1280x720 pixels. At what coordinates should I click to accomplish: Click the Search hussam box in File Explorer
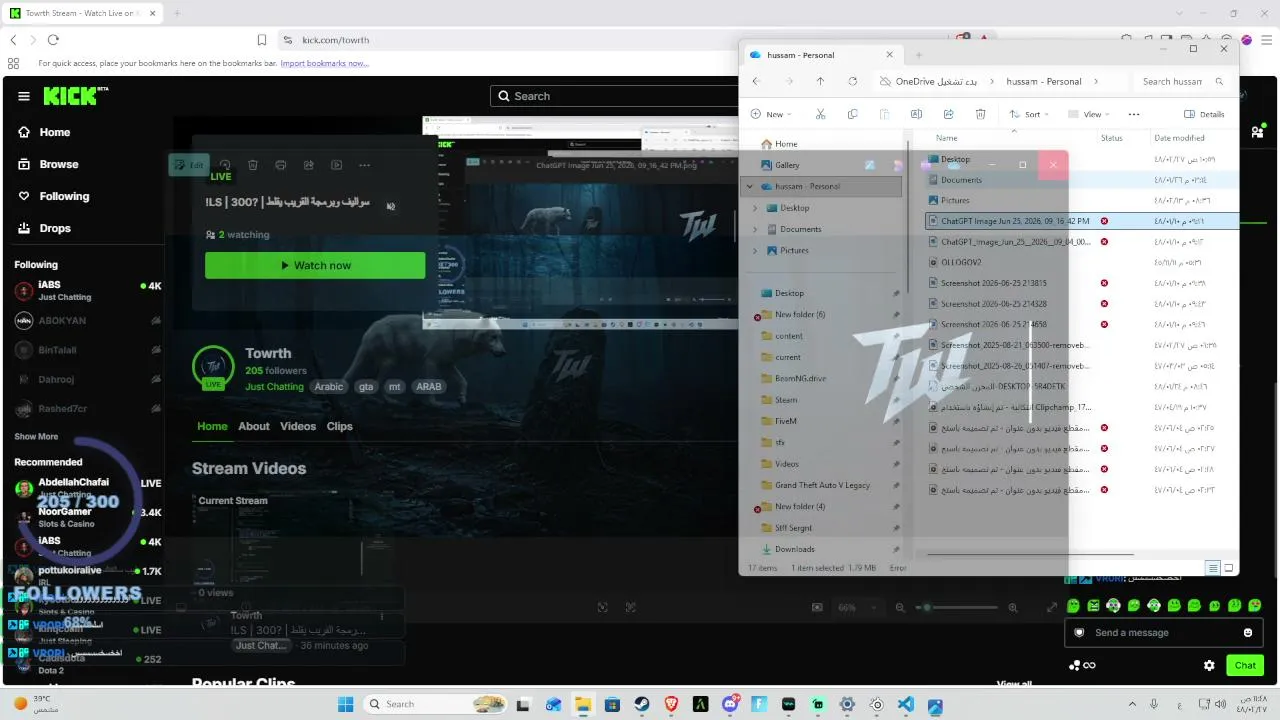point(1183,82)
